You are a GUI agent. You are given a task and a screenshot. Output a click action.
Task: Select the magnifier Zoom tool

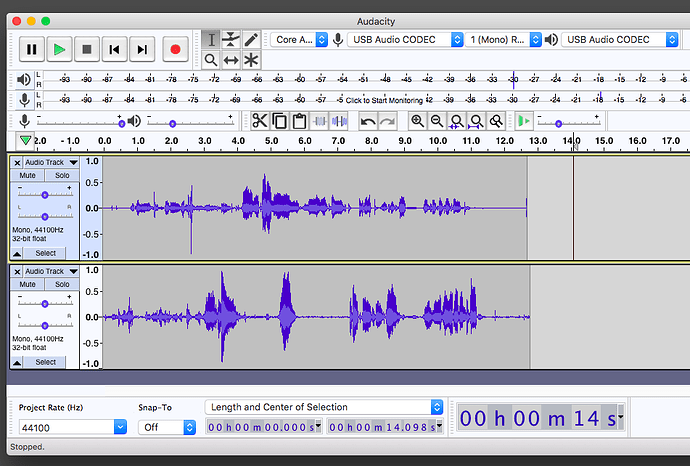point(211,60)
